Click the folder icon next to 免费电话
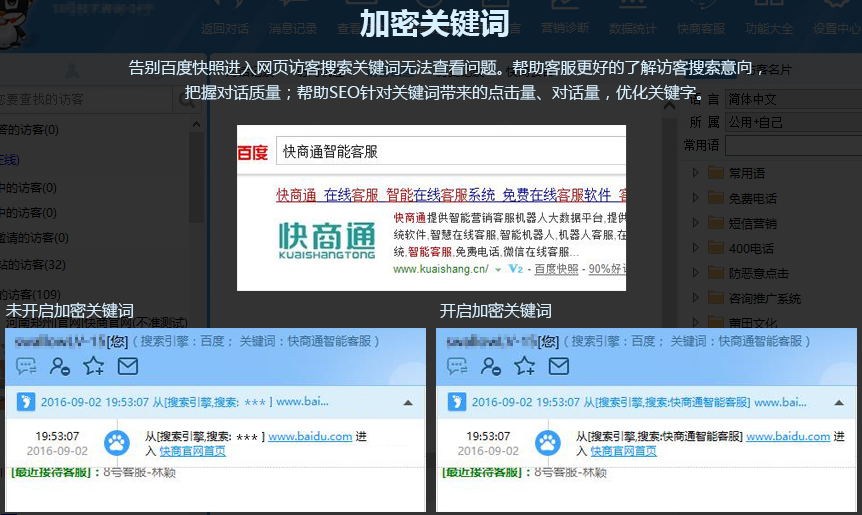Viewport: 862px width, 515px height. click(x=716, y=198)
